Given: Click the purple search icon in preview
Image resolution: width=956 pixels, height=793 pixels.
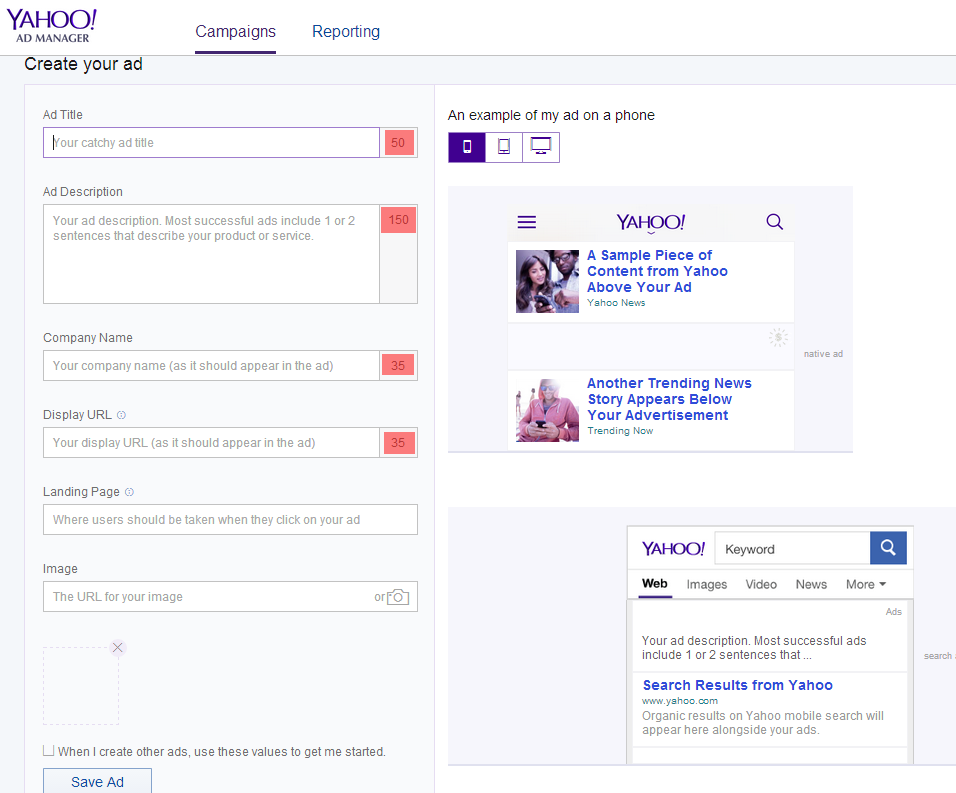Looking at the screenshot, I should pyautogui.click(x=774, y=221).
